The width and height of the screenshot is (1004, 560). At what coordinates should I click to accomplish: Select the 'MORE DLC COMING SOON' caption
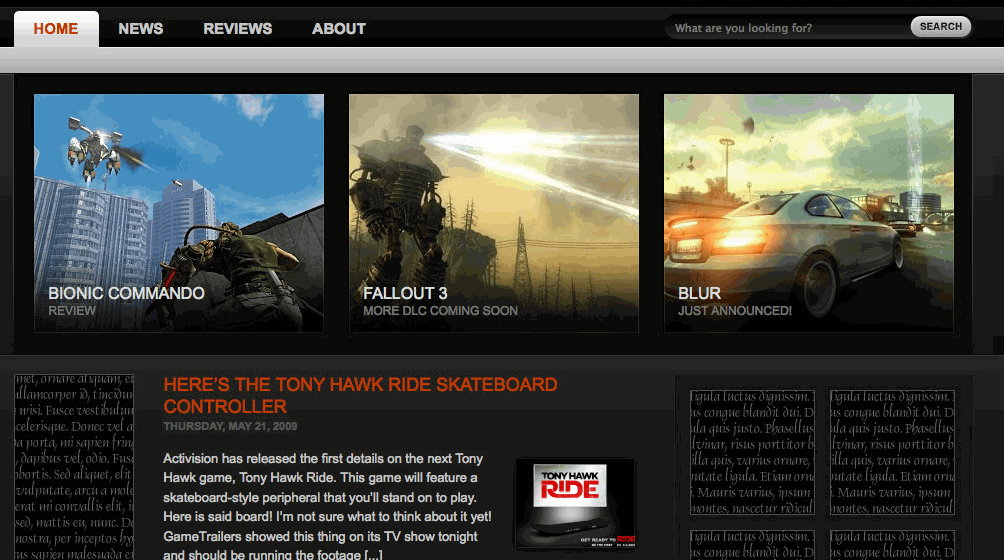(x=441, y=311)
